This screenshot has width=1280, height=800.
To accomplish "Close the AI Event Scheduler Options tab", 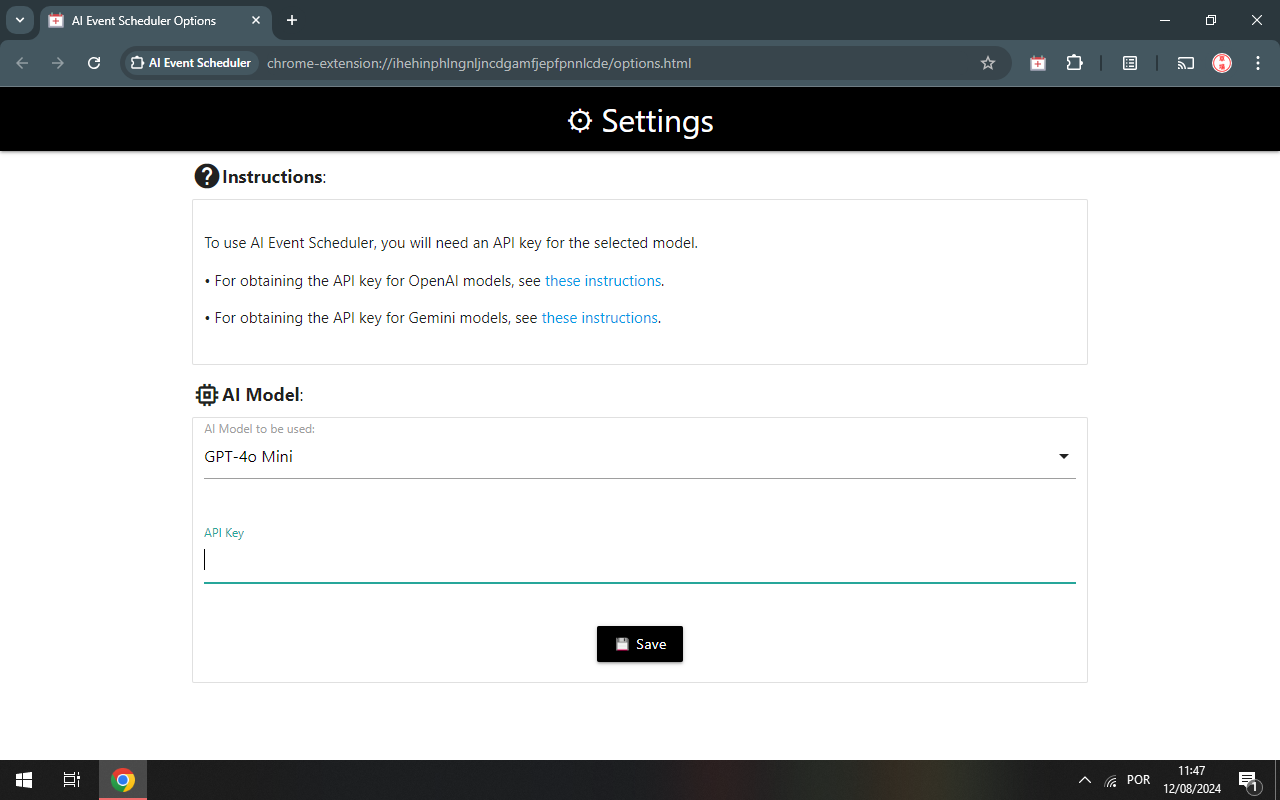I will 256,20.
